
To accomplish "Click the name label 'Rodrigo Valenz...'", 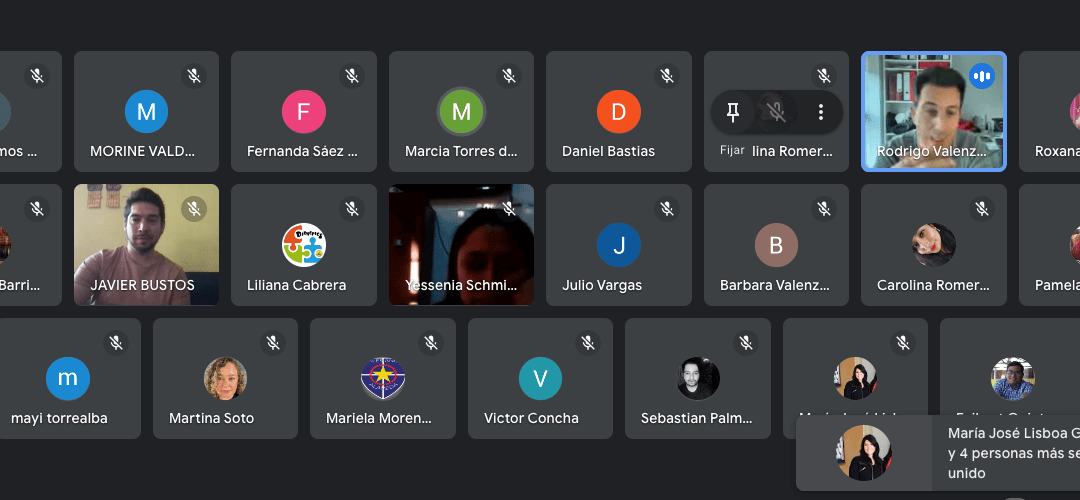I will [931, 151].
